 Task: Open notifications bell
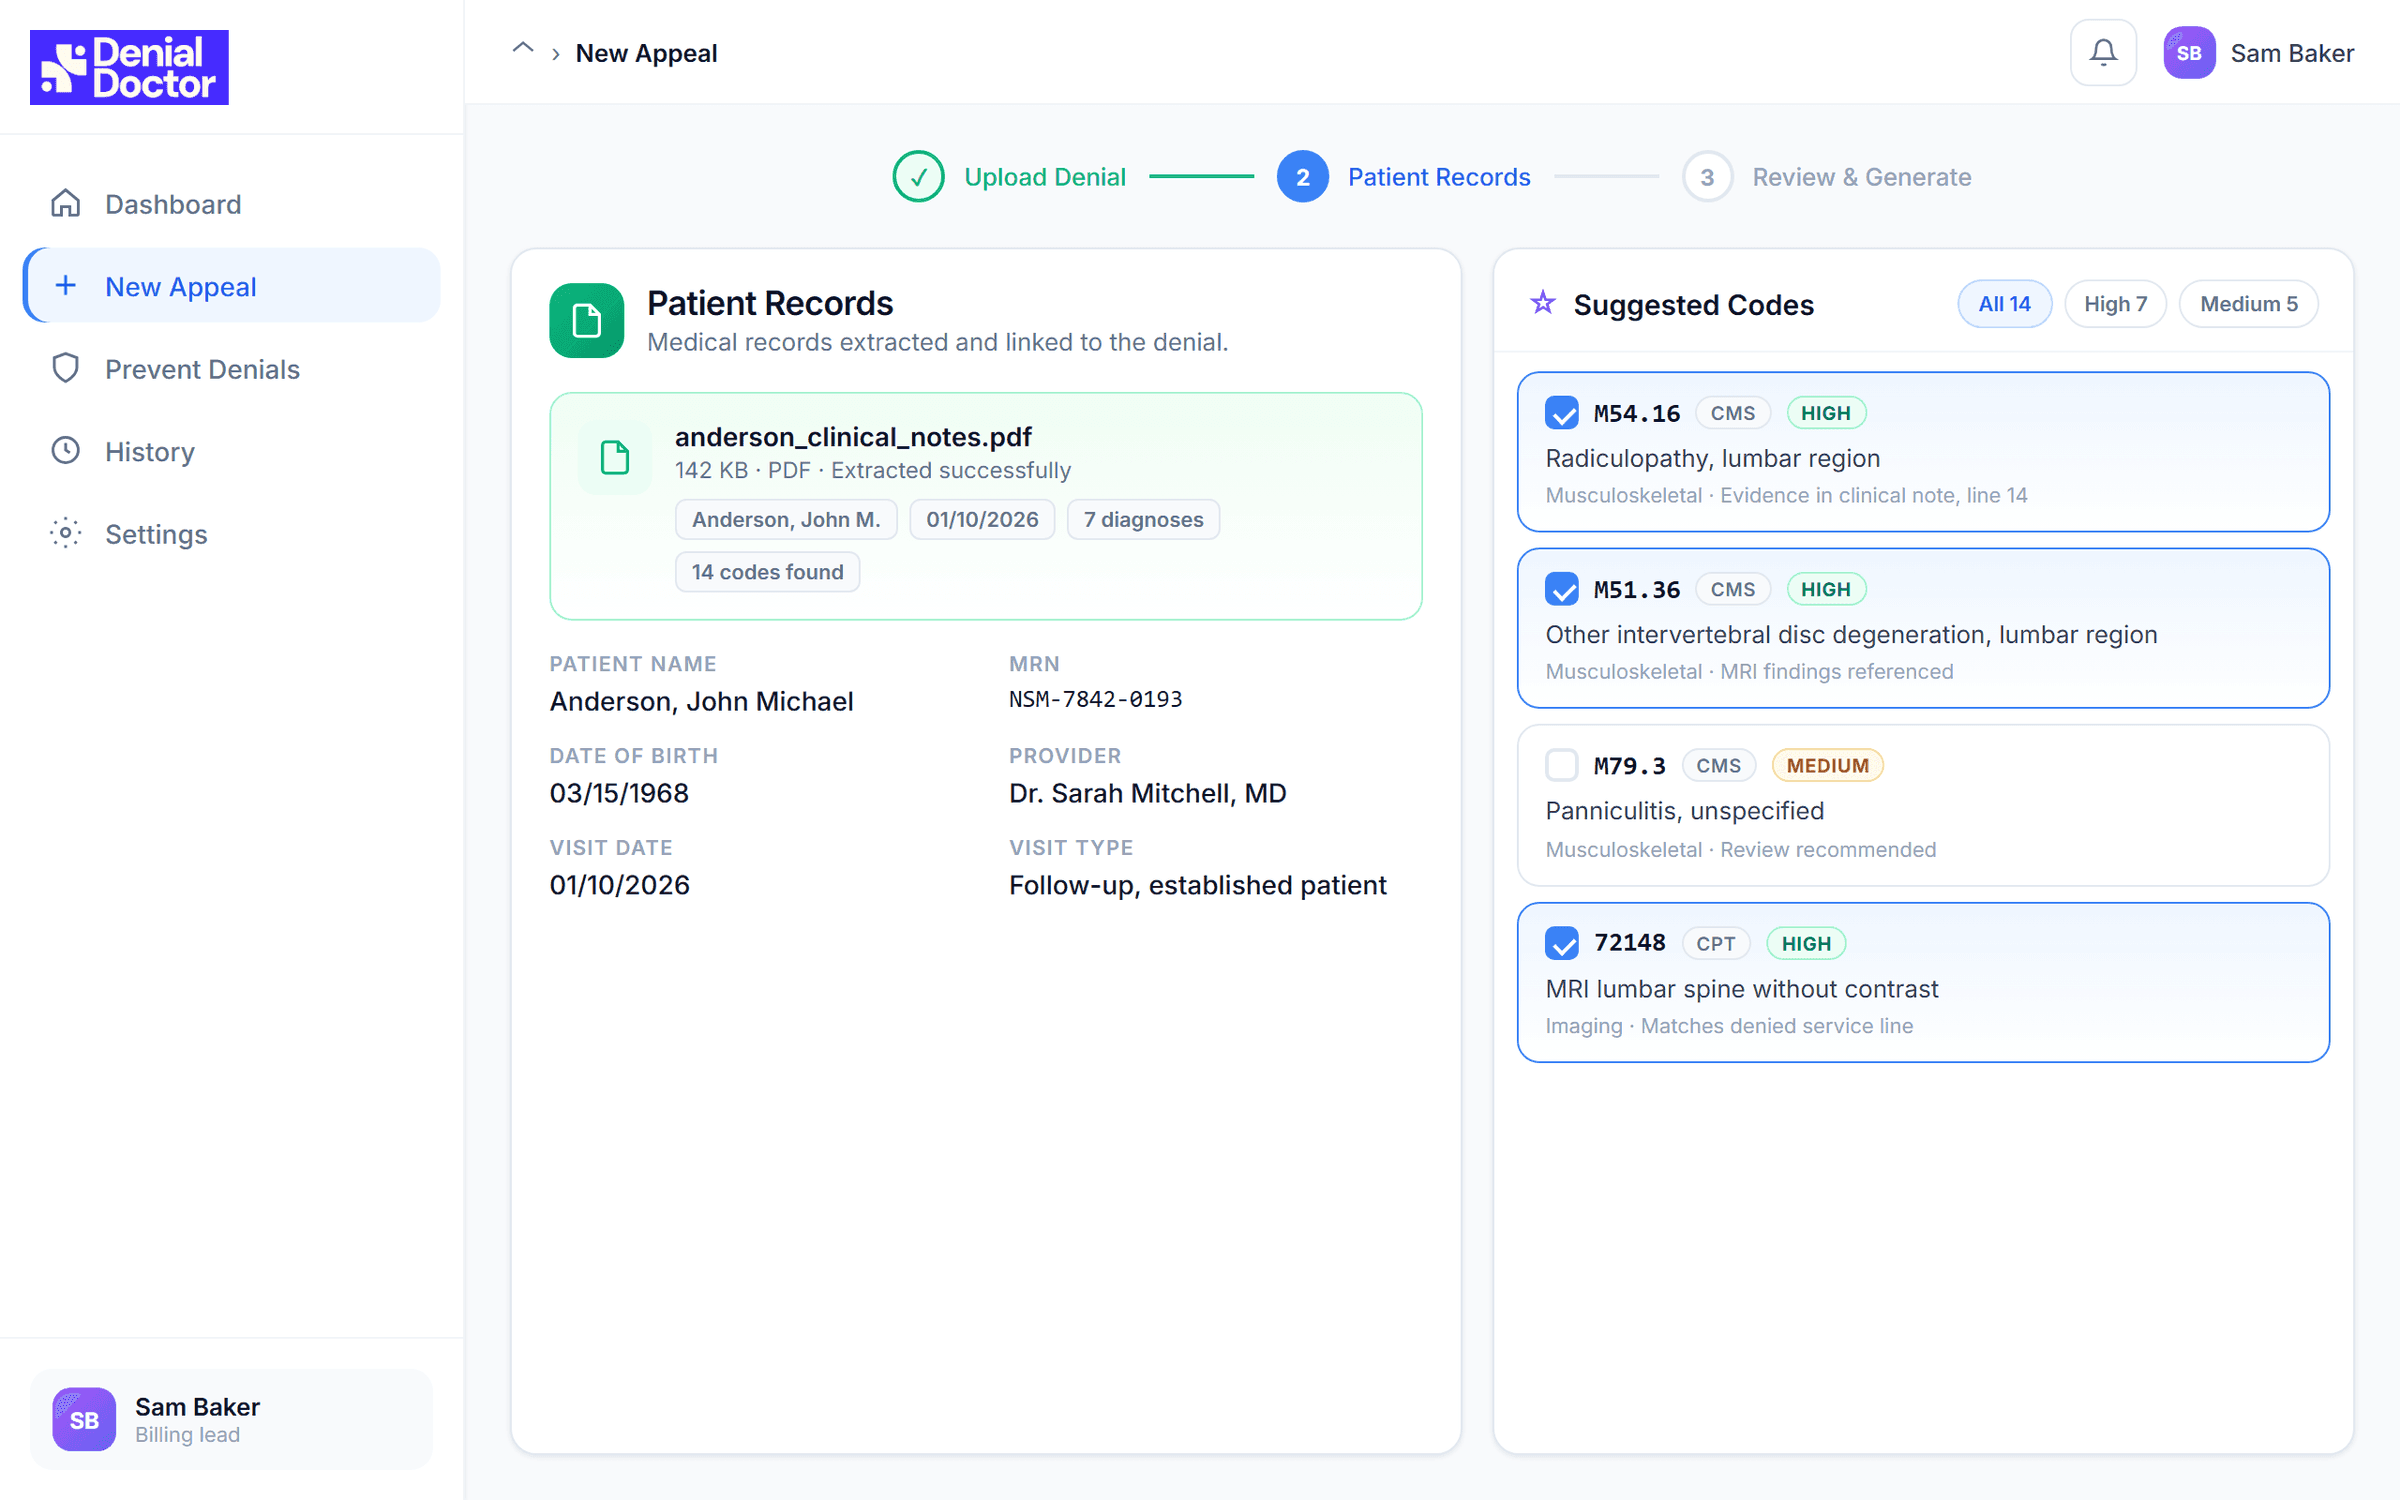(2103, 53)
